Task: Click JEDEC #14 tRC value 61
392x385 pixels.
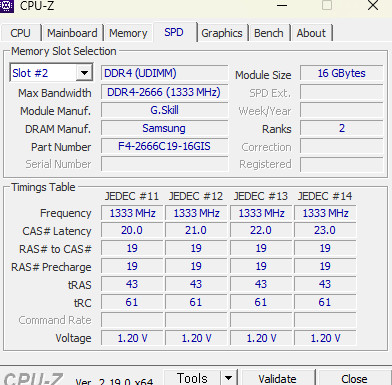Action: pos(325,302)
